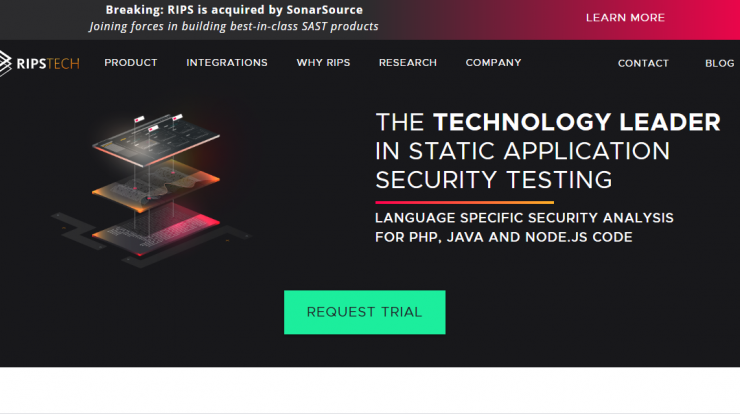The image size is (740, 414).
Task: Click the SonarSource acquisition headline
Action: tap(234, 10)
